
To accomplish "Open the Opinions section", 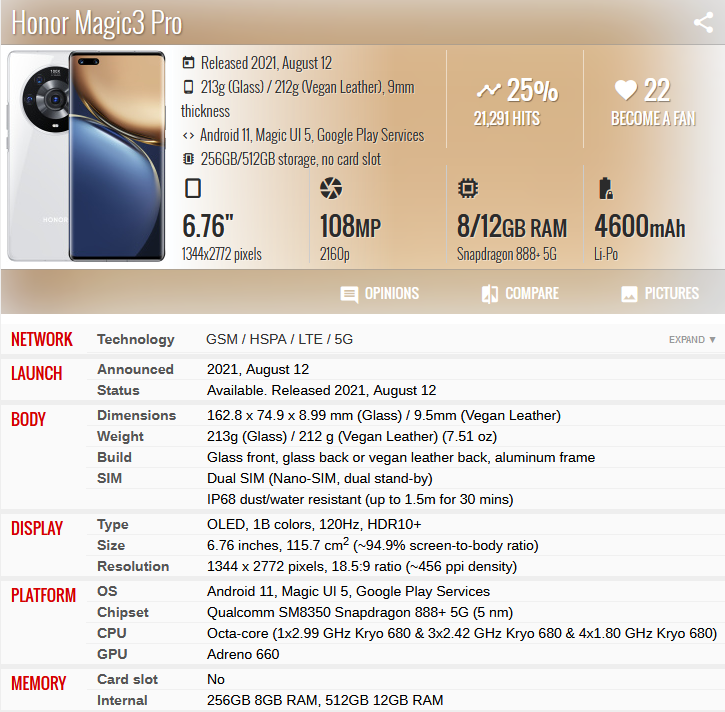I will pyautogui.click(x=379, y=294).
